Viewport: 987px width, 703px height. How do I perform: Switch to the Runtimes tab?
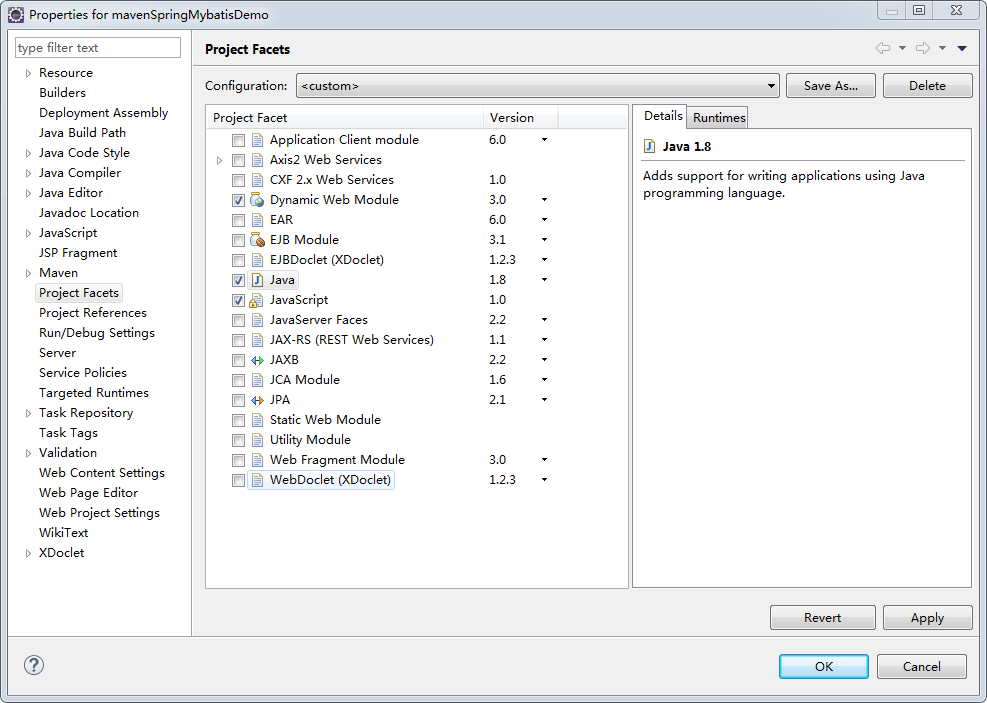[719, 118]
